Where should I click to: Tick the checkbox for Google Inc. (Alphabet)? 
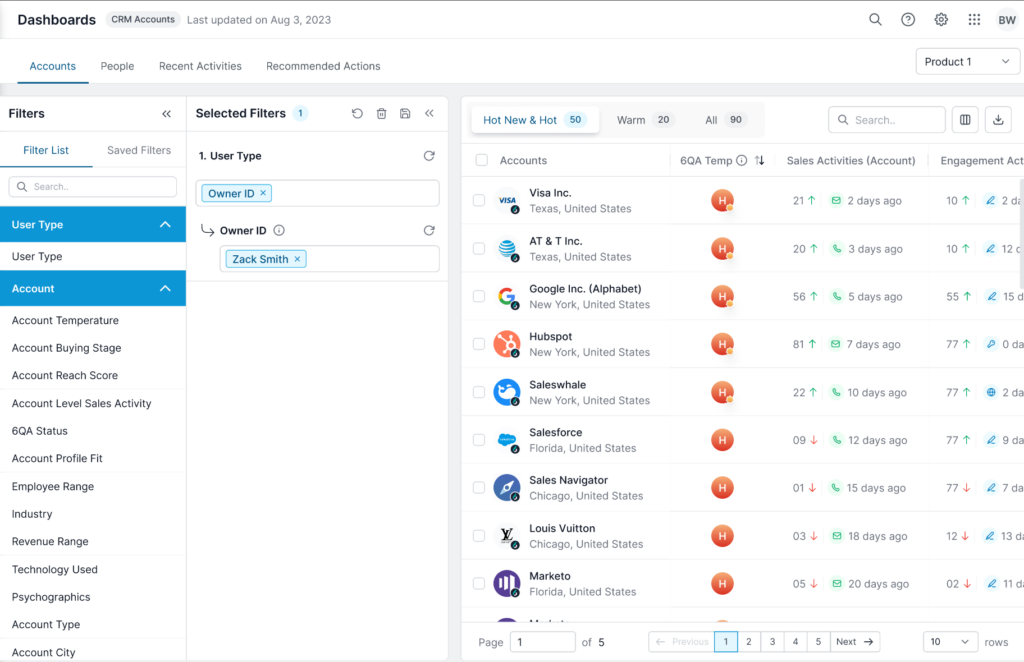point(479,296)
